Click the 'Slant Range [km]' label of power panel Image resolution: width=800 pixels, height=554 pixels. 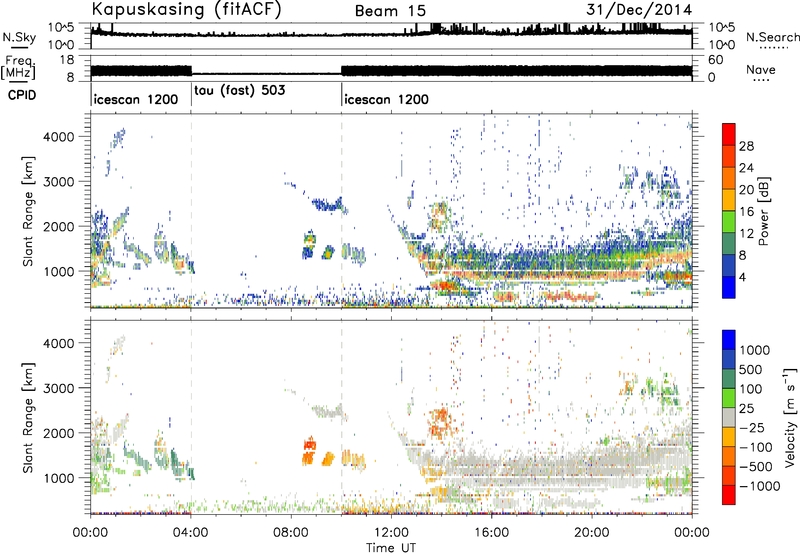[x=28, y=211]
